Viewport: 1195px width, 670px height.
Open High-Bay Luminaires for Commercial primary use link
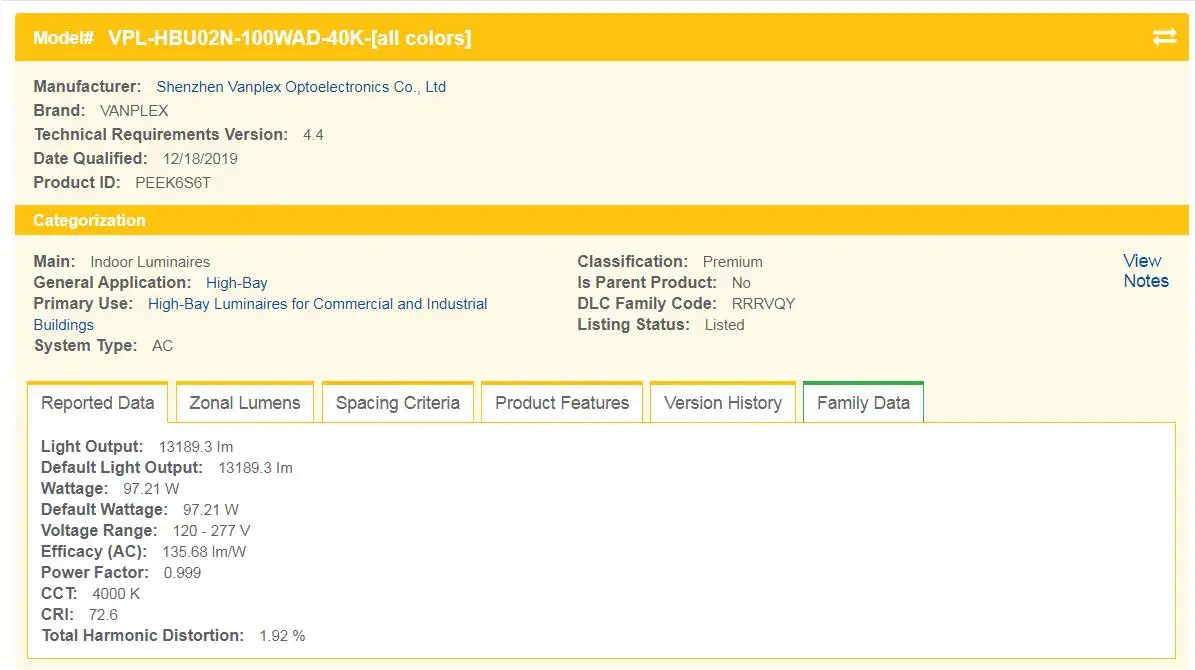pyautogui.click(x=317, y=304)
